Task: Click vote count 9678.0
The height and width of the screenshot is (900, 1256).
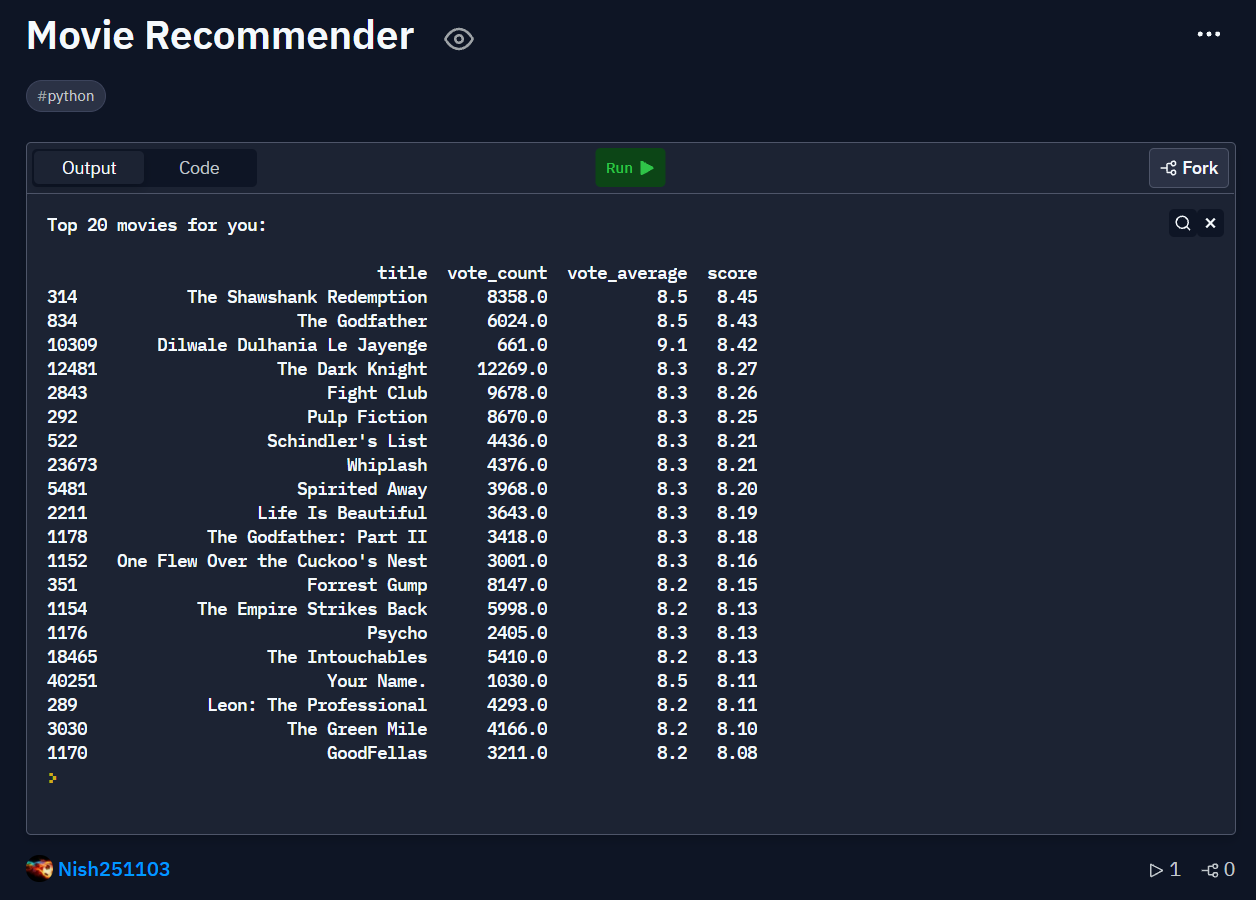Action: [x=517, y=393]
